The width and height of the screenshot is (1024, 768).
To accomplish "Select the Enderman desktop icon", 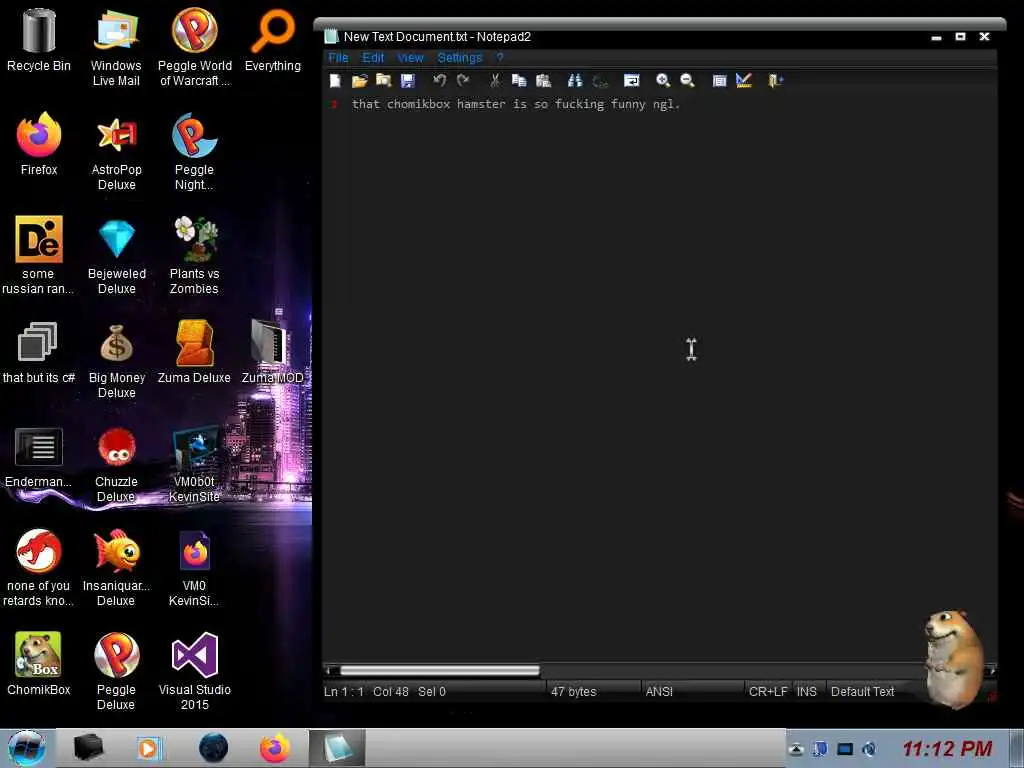I will click(x=39, y=457).
